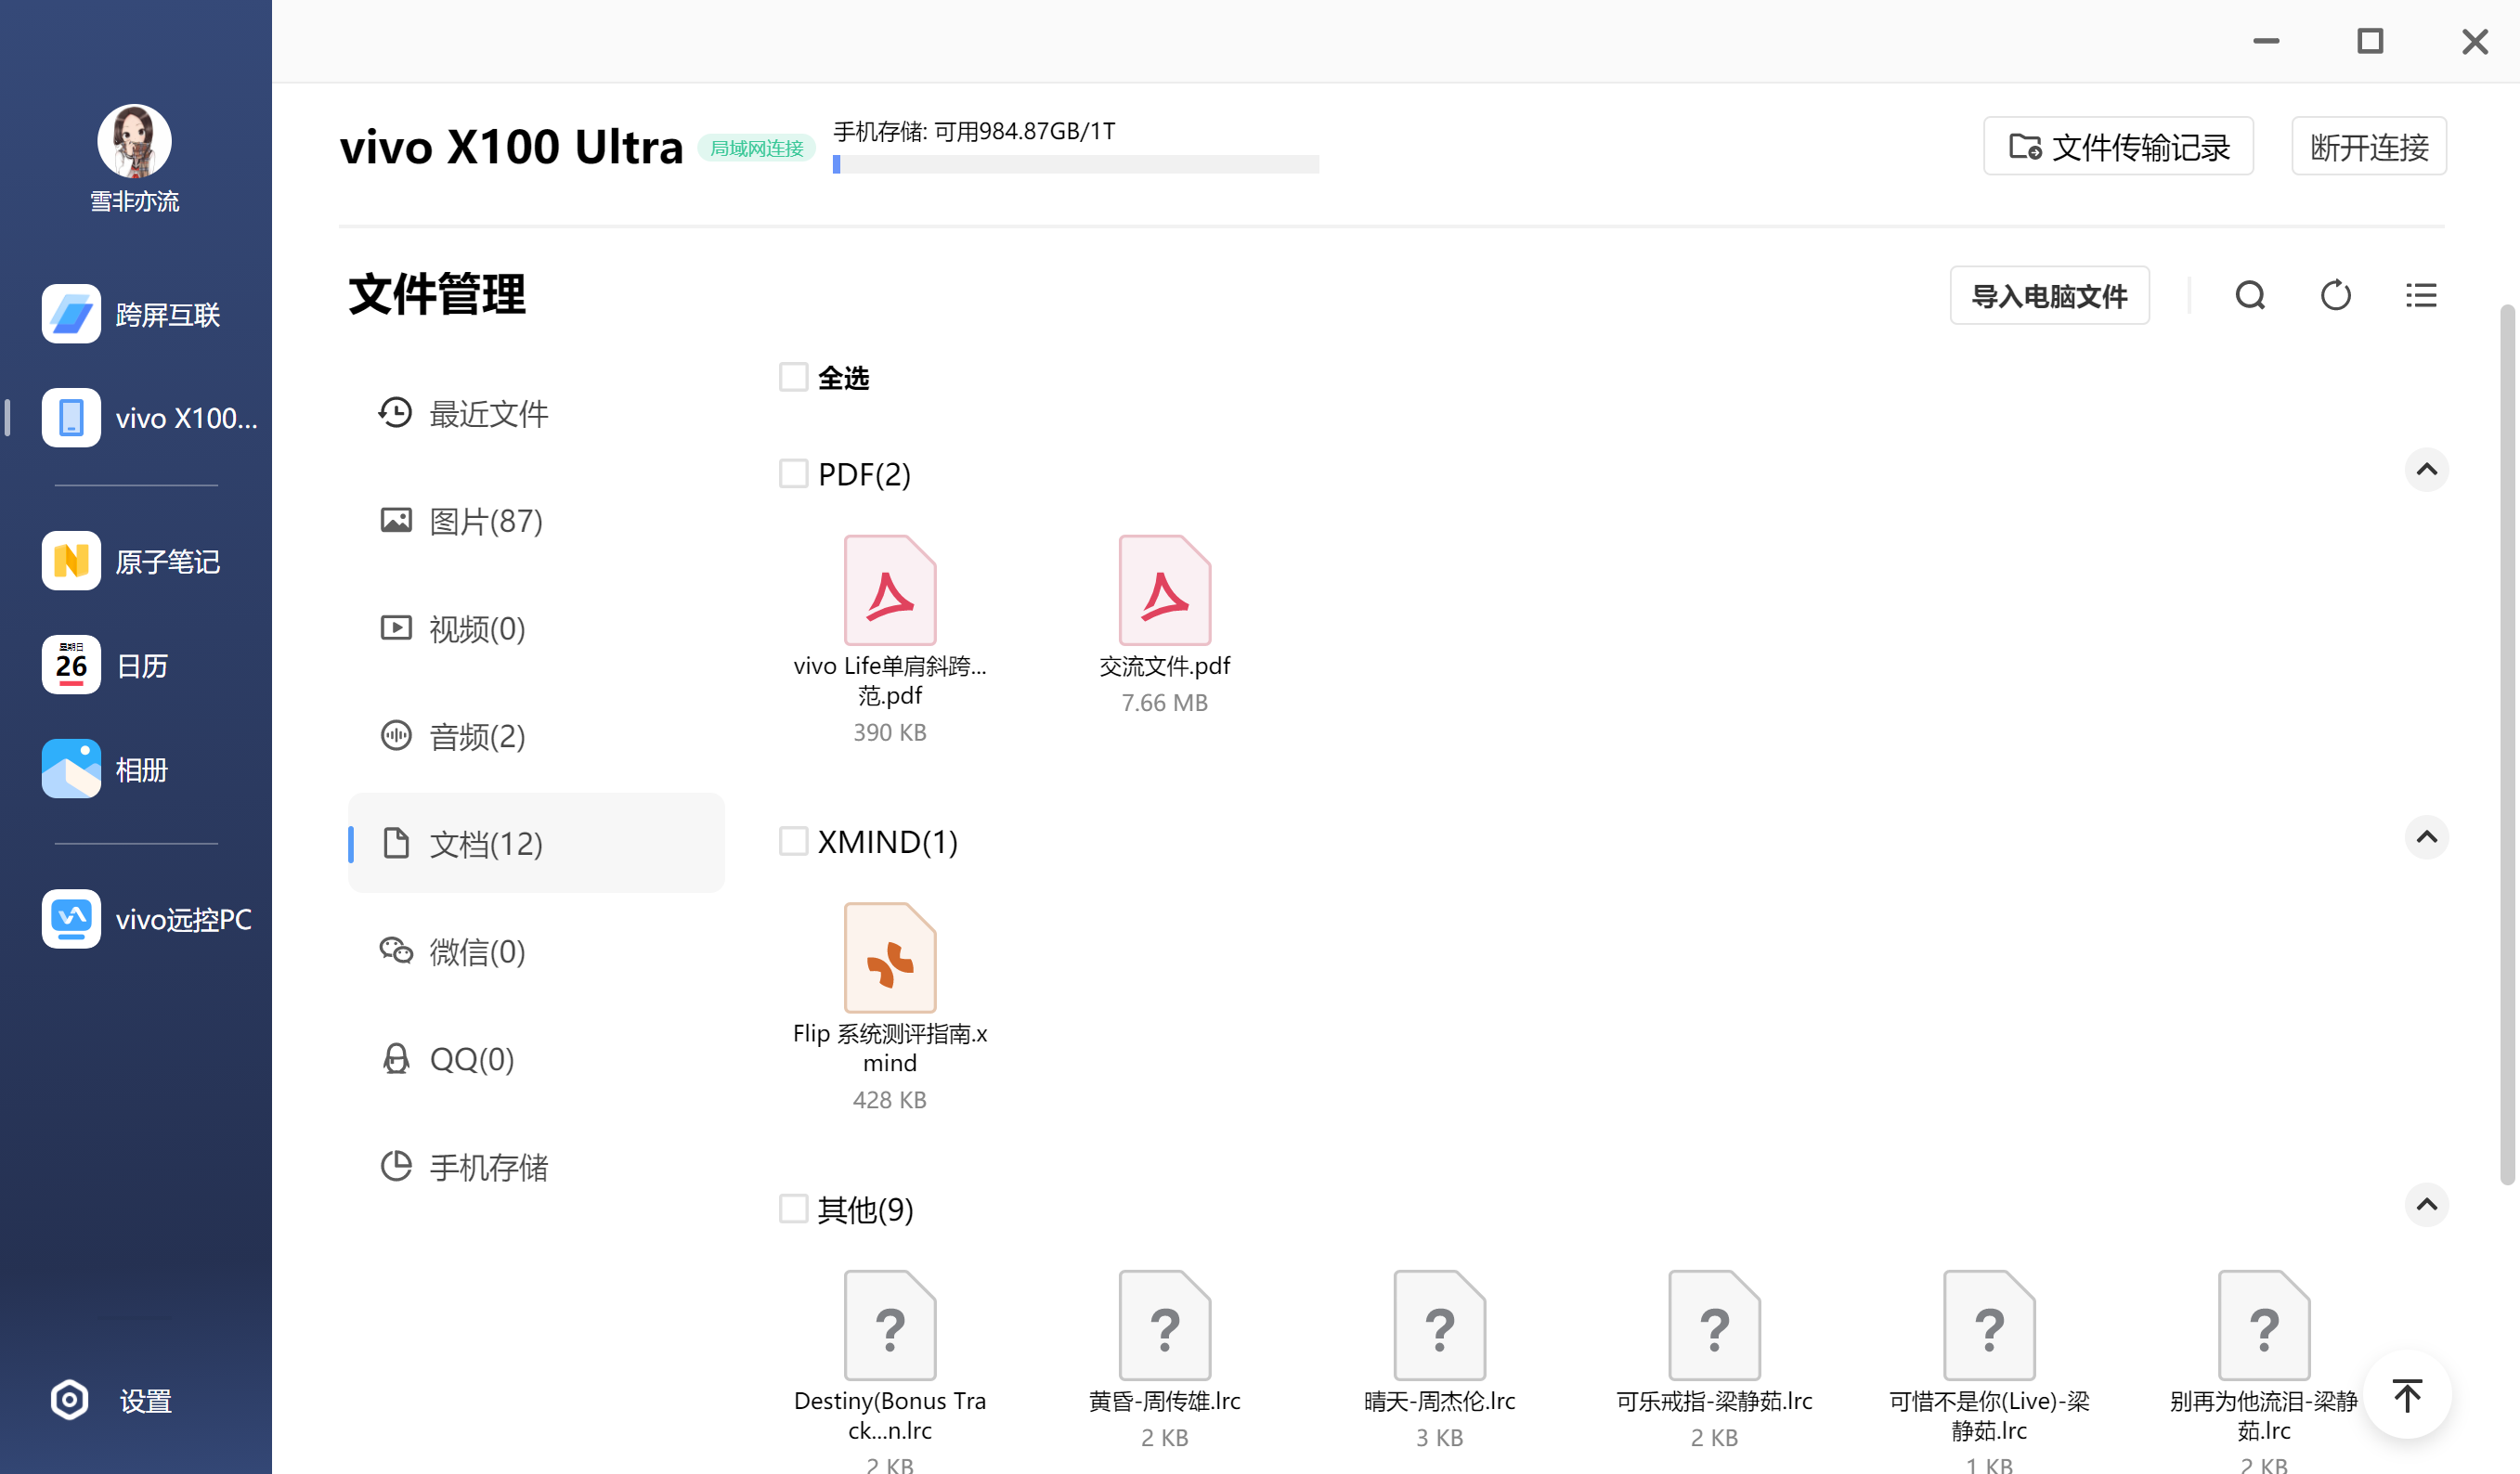Select the vivo X100 device icon
This screenshot has width=2520, height=1474.
[71, 418]
